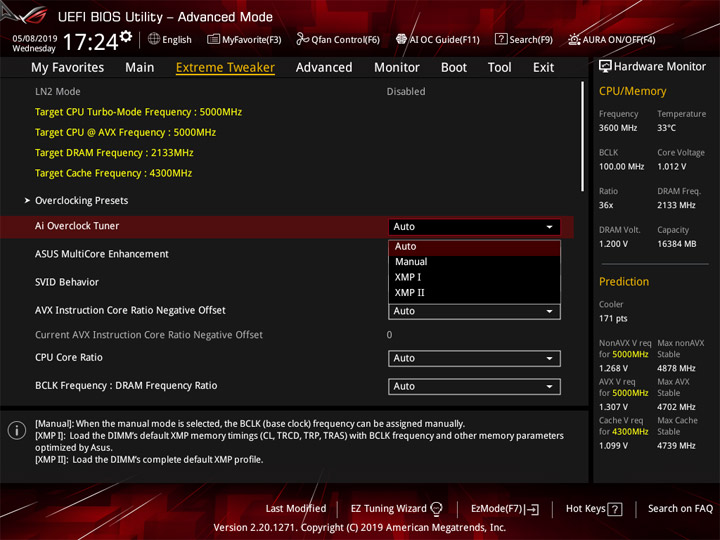This screenshot has width=720, height=540.
Task: Open BCLK Frequency : DRAM Frequency Ratio dropdown
Action: tap(474, 387)
